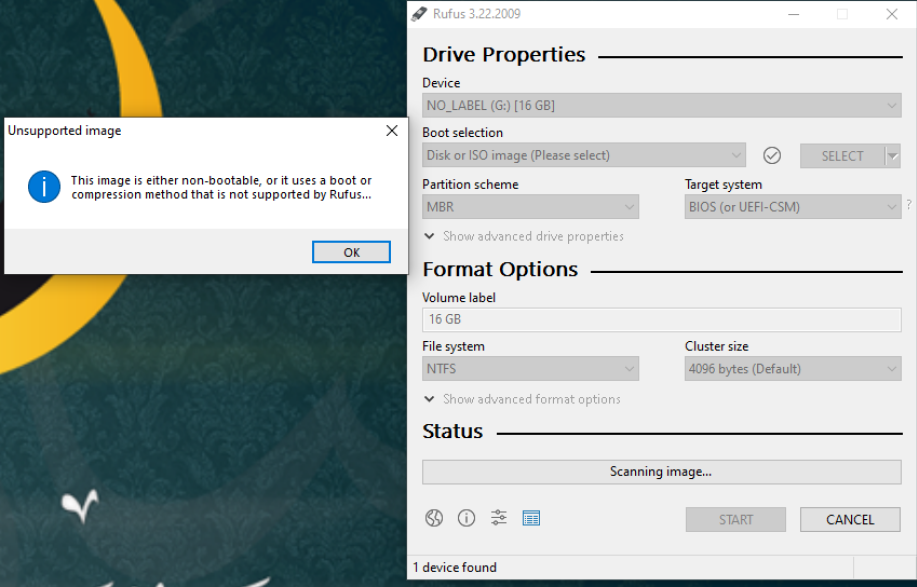Open the About info icon in Rufus
Screen dimensions: 917x587
pyautogui.click(x=466, y=518)
